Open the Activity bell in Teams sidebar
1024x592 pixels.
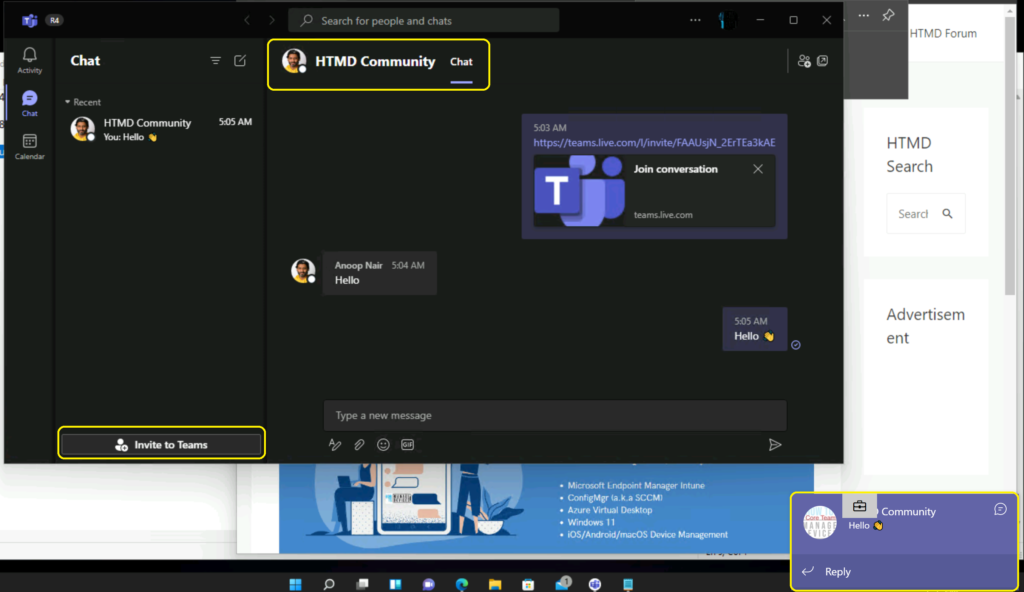(x=29, y=60)
